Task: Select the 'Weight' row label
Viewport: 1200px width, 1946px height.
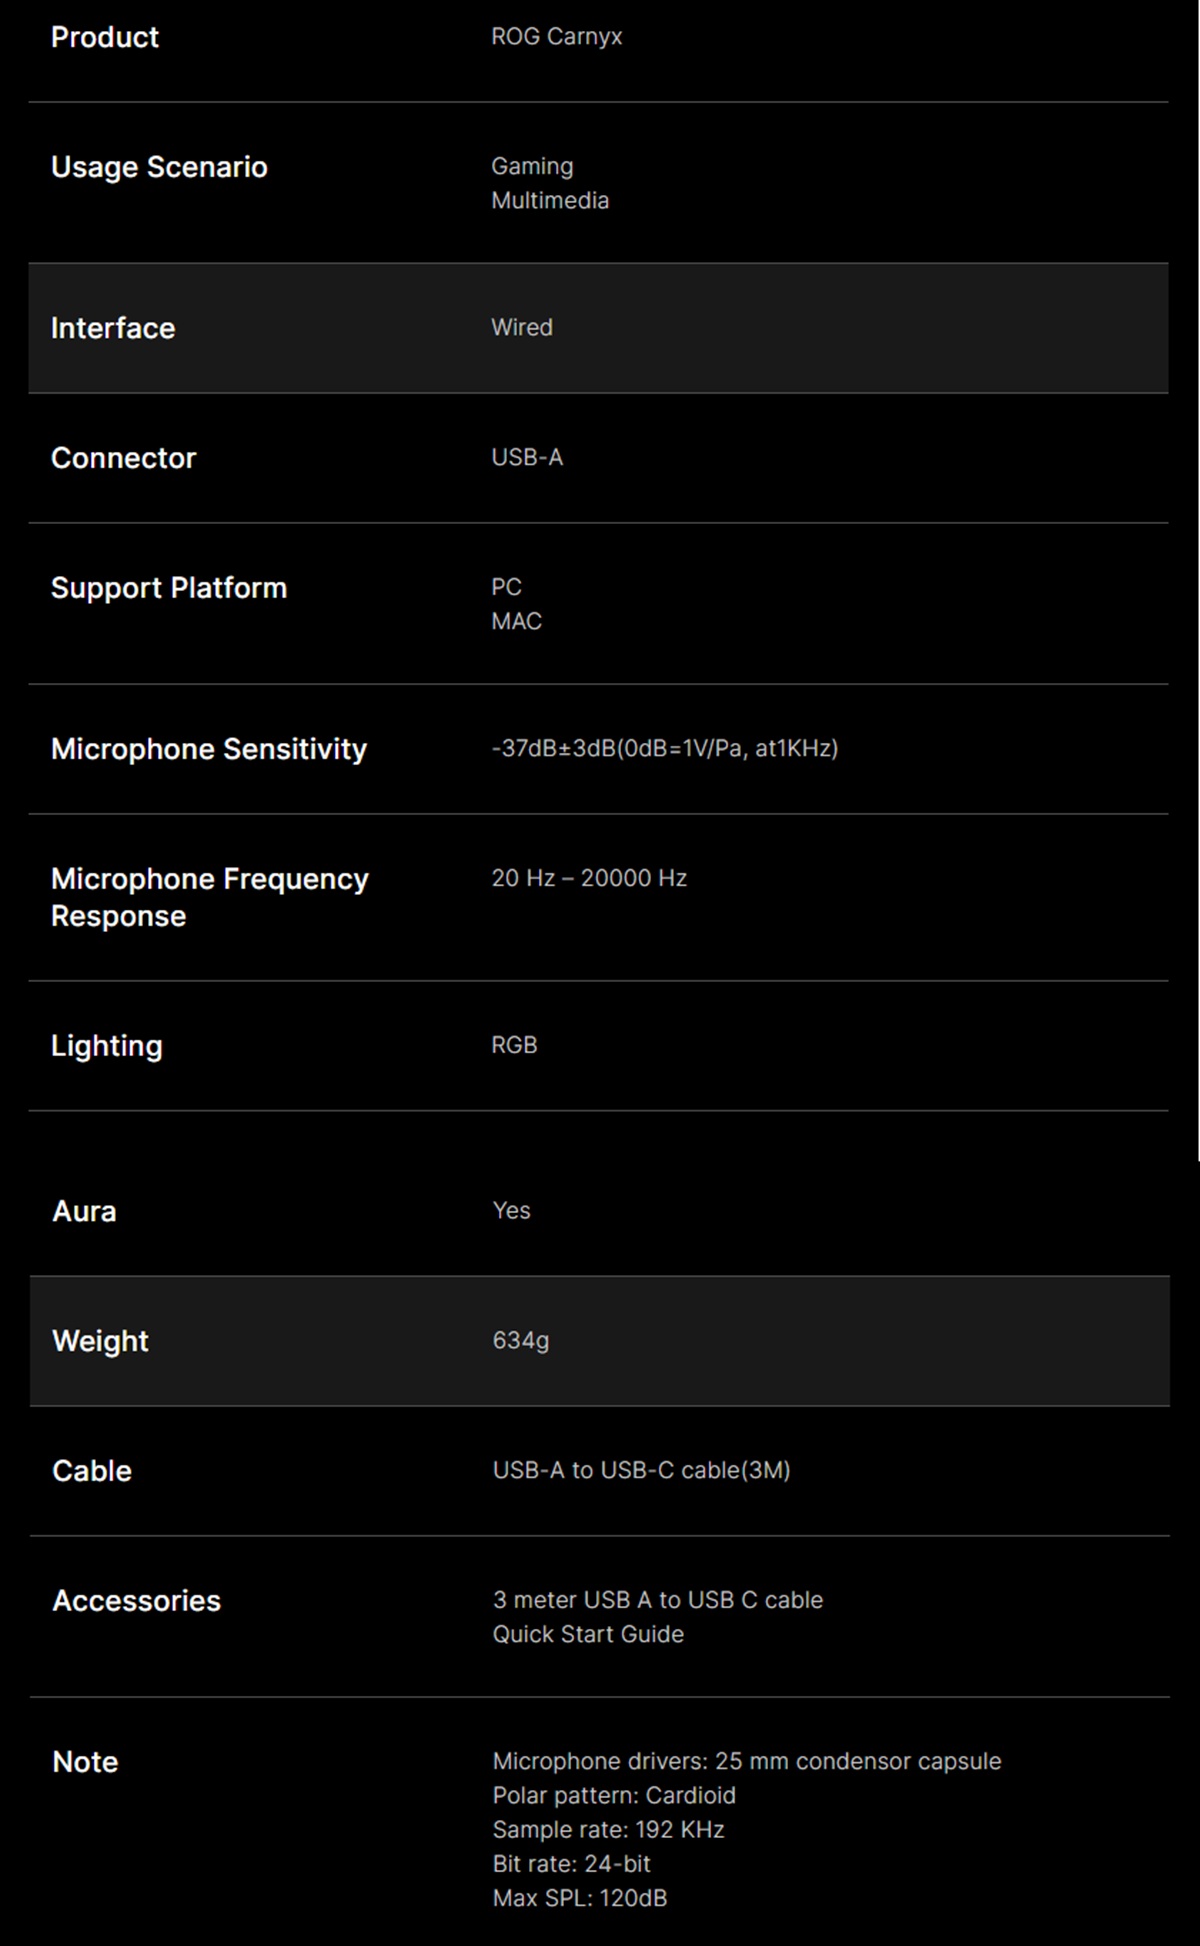Action: click(x=100, y=1341)
